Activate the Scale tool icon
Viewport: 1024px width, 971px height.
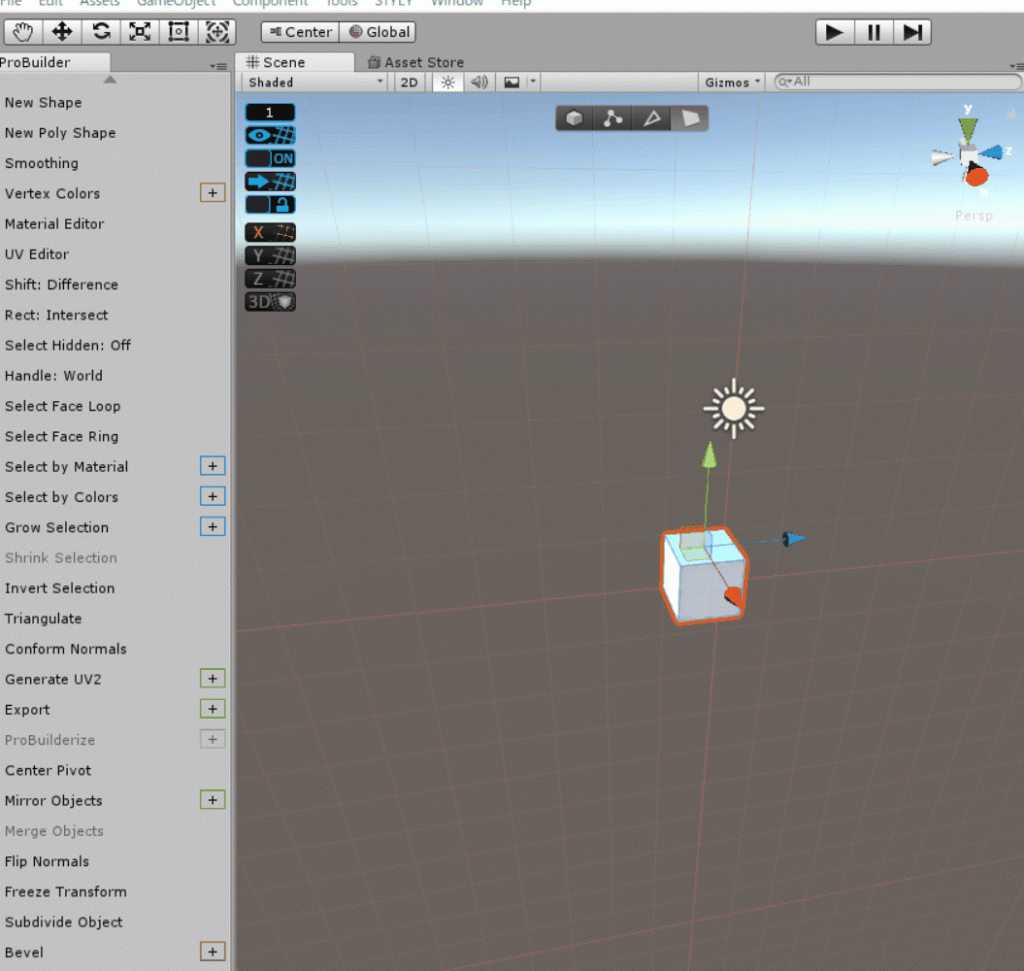(x=139, y=32)
